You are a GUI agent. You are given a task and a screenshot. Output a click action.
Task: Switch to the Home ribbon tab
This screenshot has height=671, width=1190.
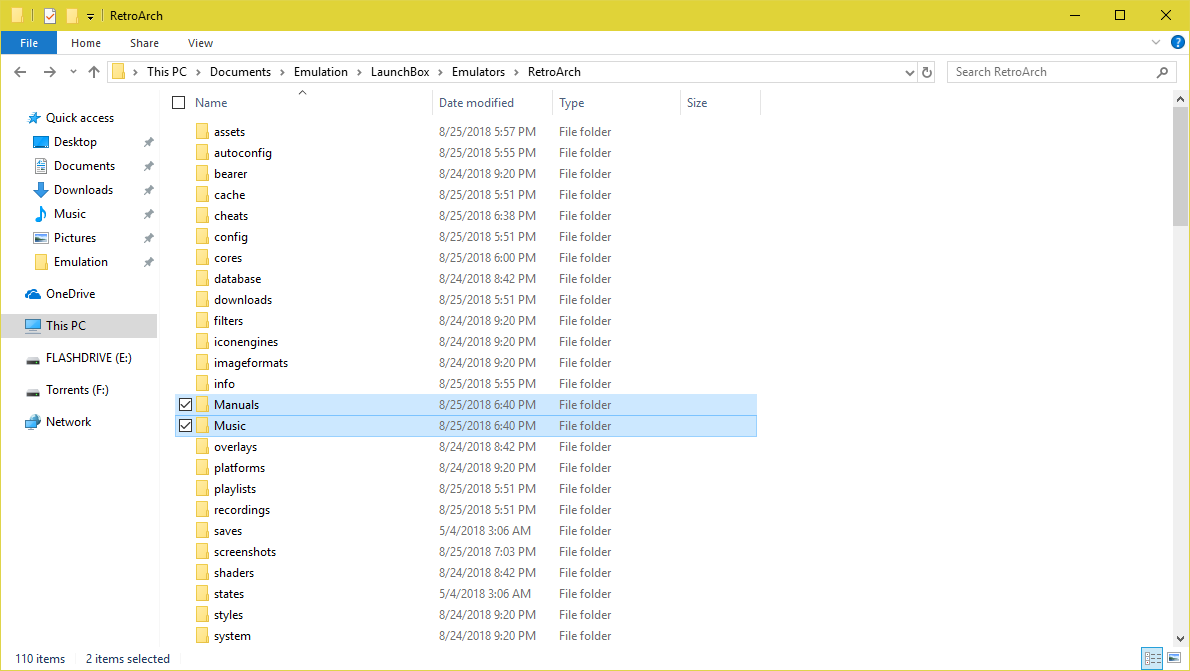click(x=86, y=43)
